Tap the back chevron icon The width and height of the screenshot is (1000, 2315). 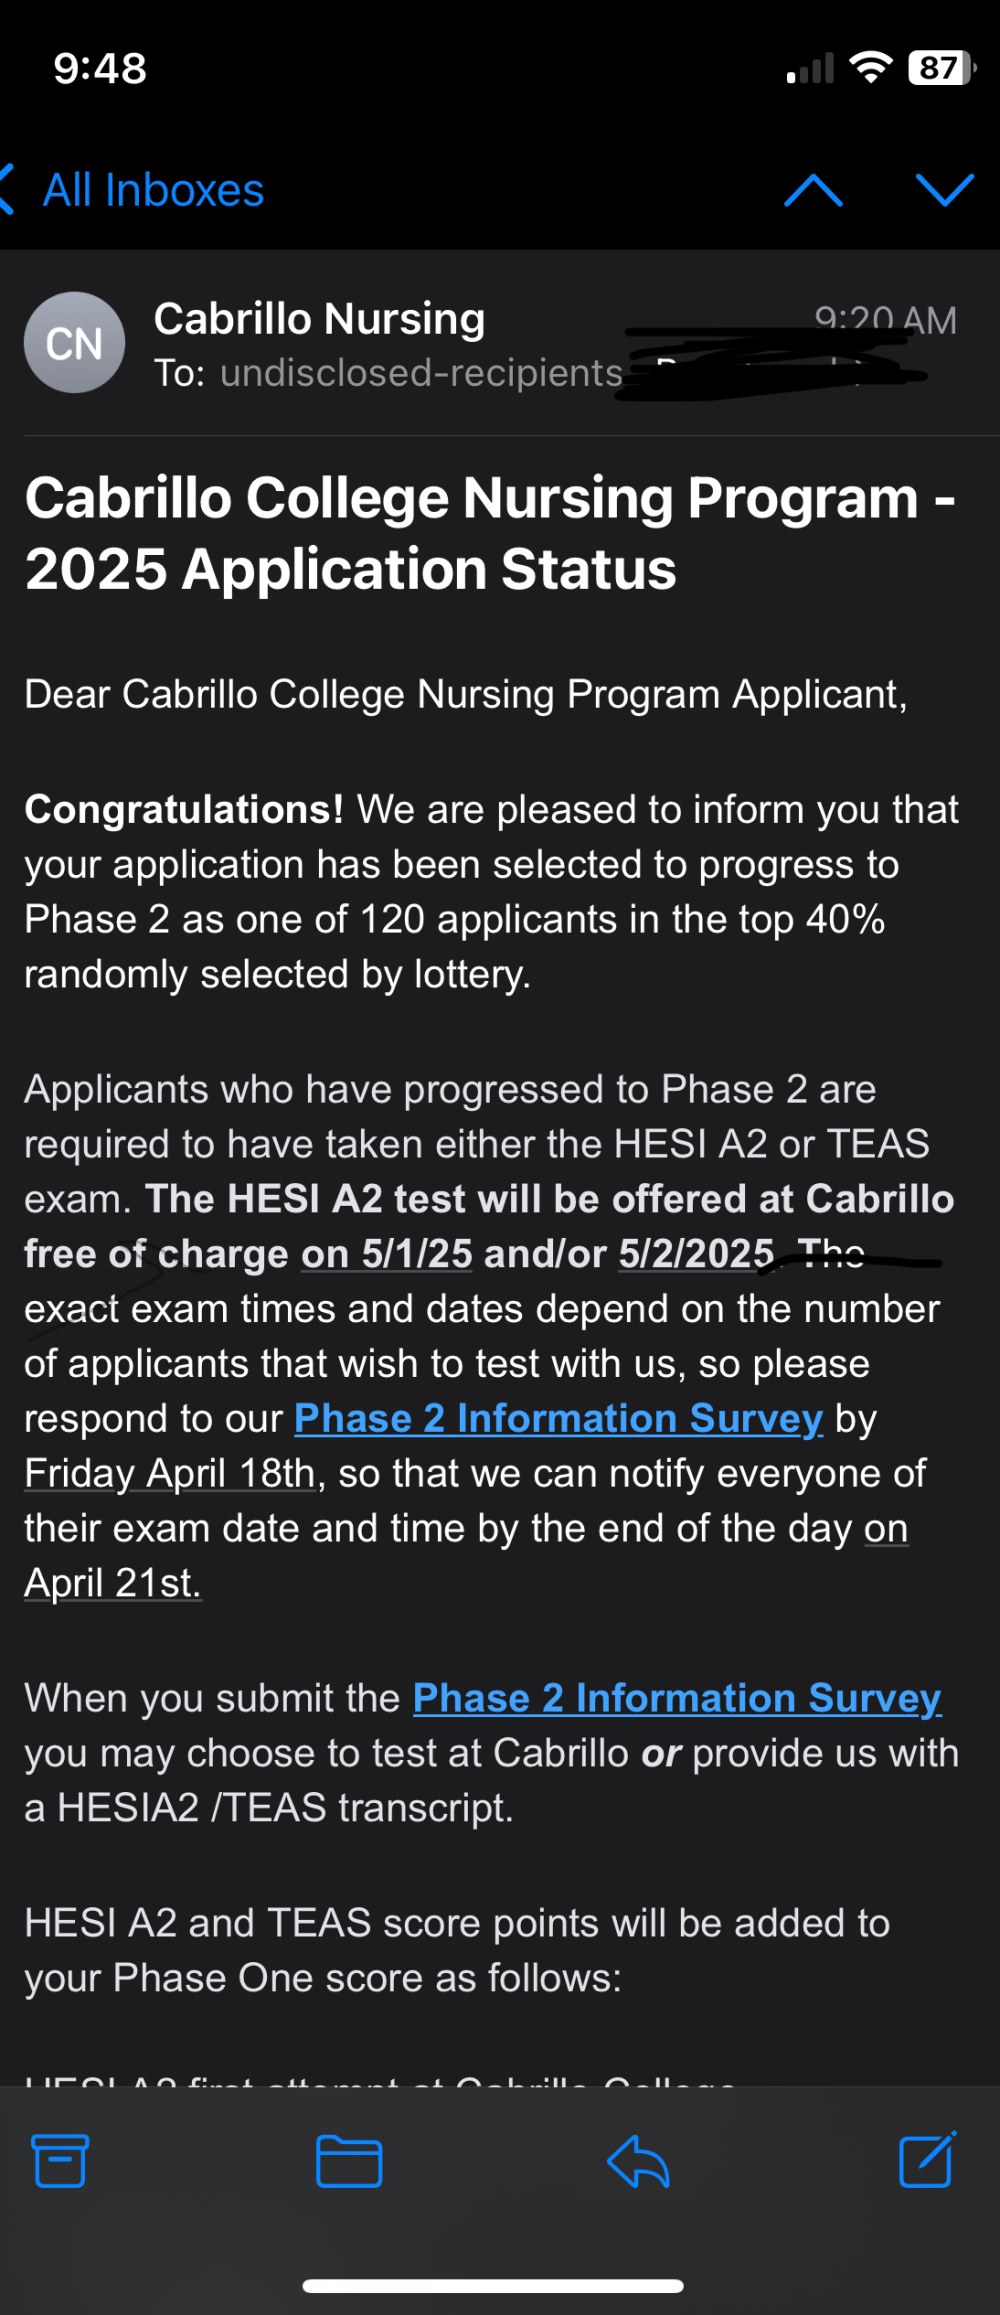click(x=7, y=190)
